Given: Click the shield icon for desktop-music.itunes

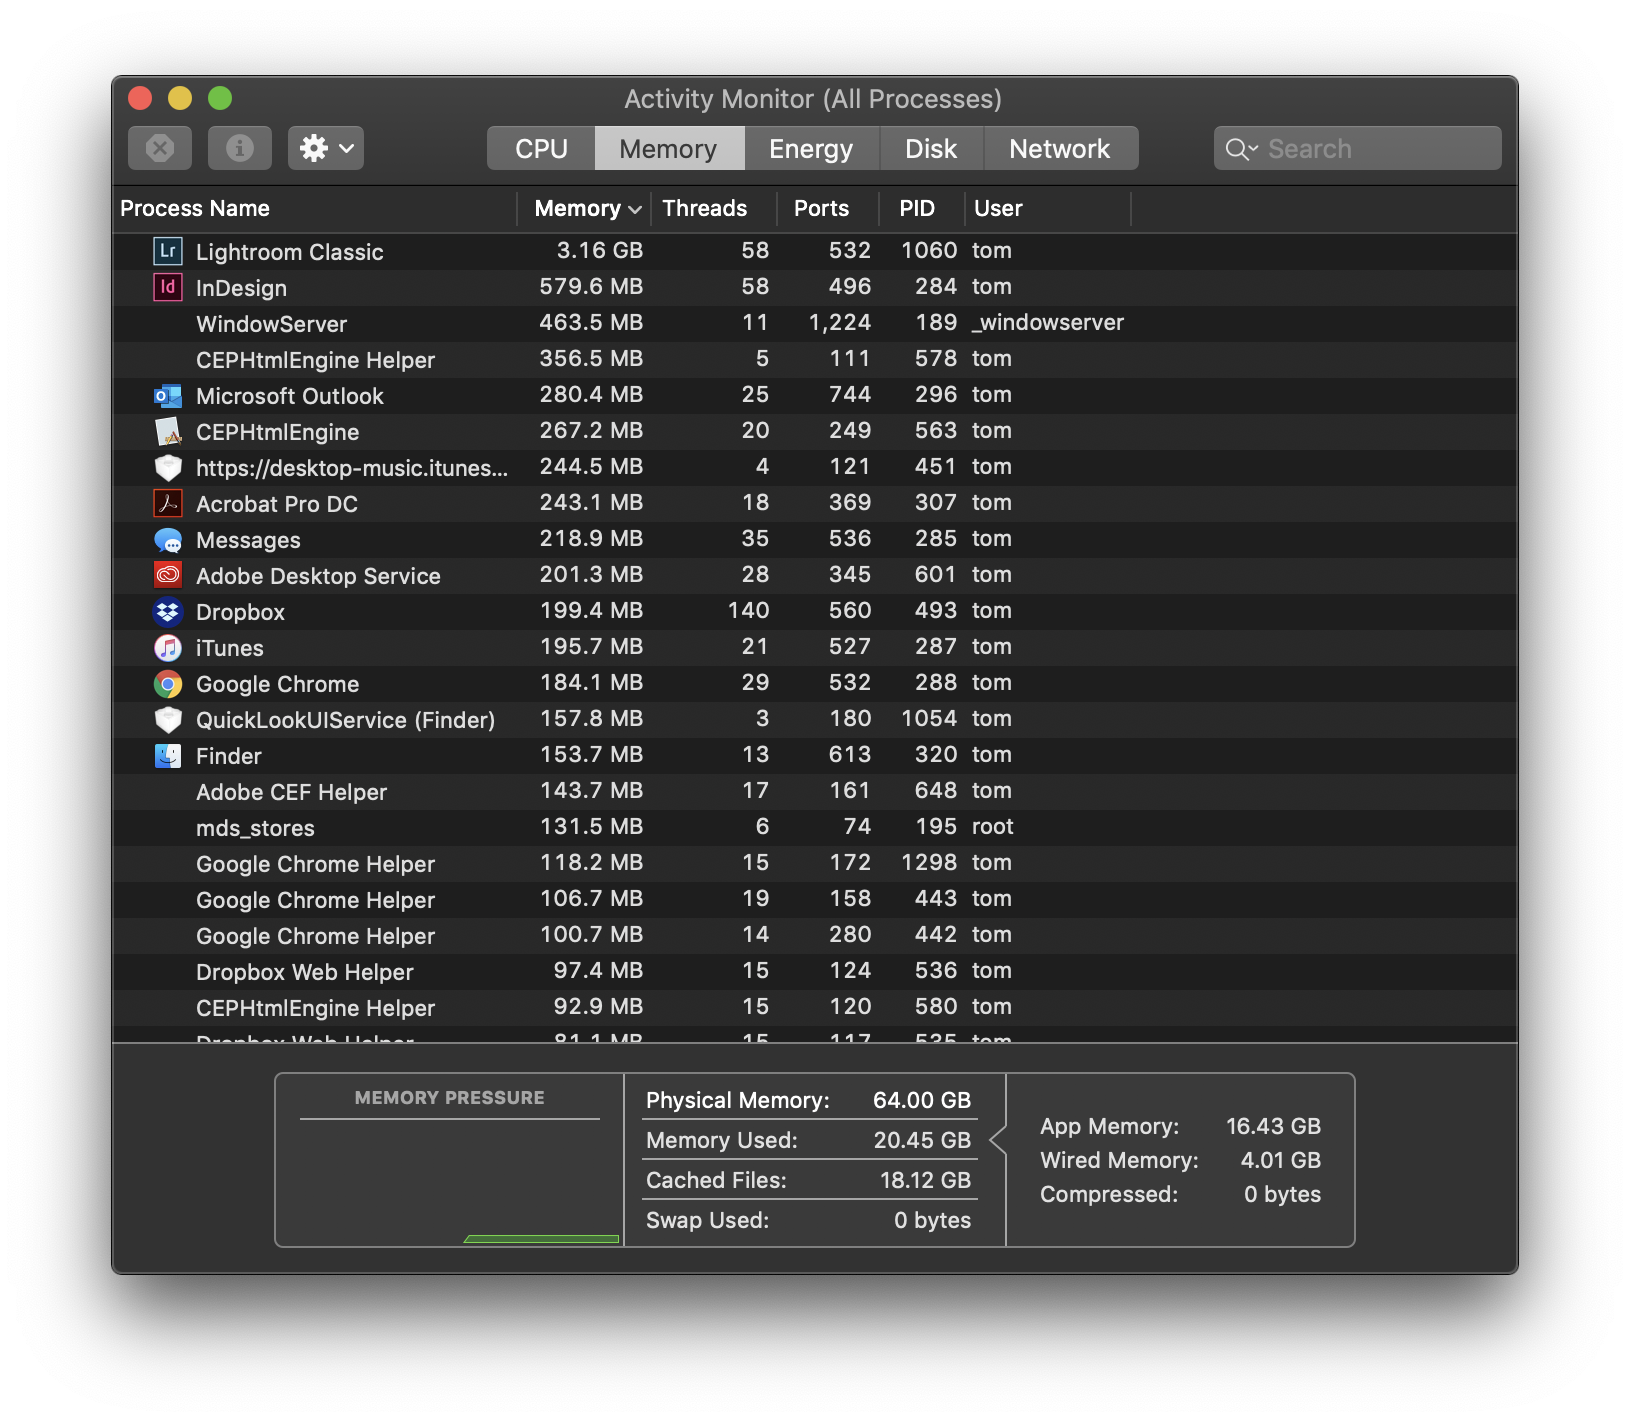Looking at the screenshot, I should click(x=168, y=467).
